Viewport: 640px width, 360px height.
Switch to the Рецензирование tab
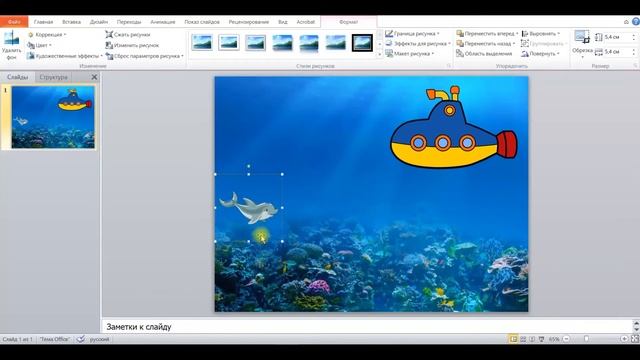pos(249,22)
